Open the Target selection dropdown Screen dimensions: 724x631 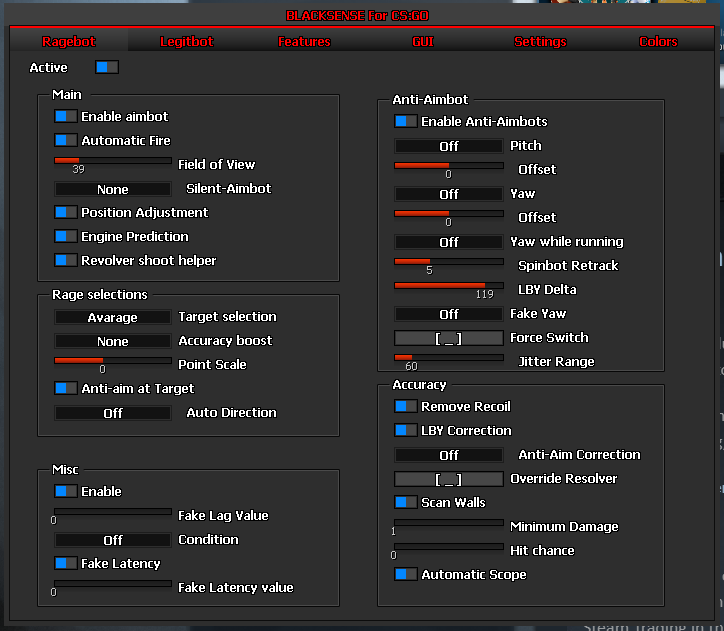tap(113, 317)
